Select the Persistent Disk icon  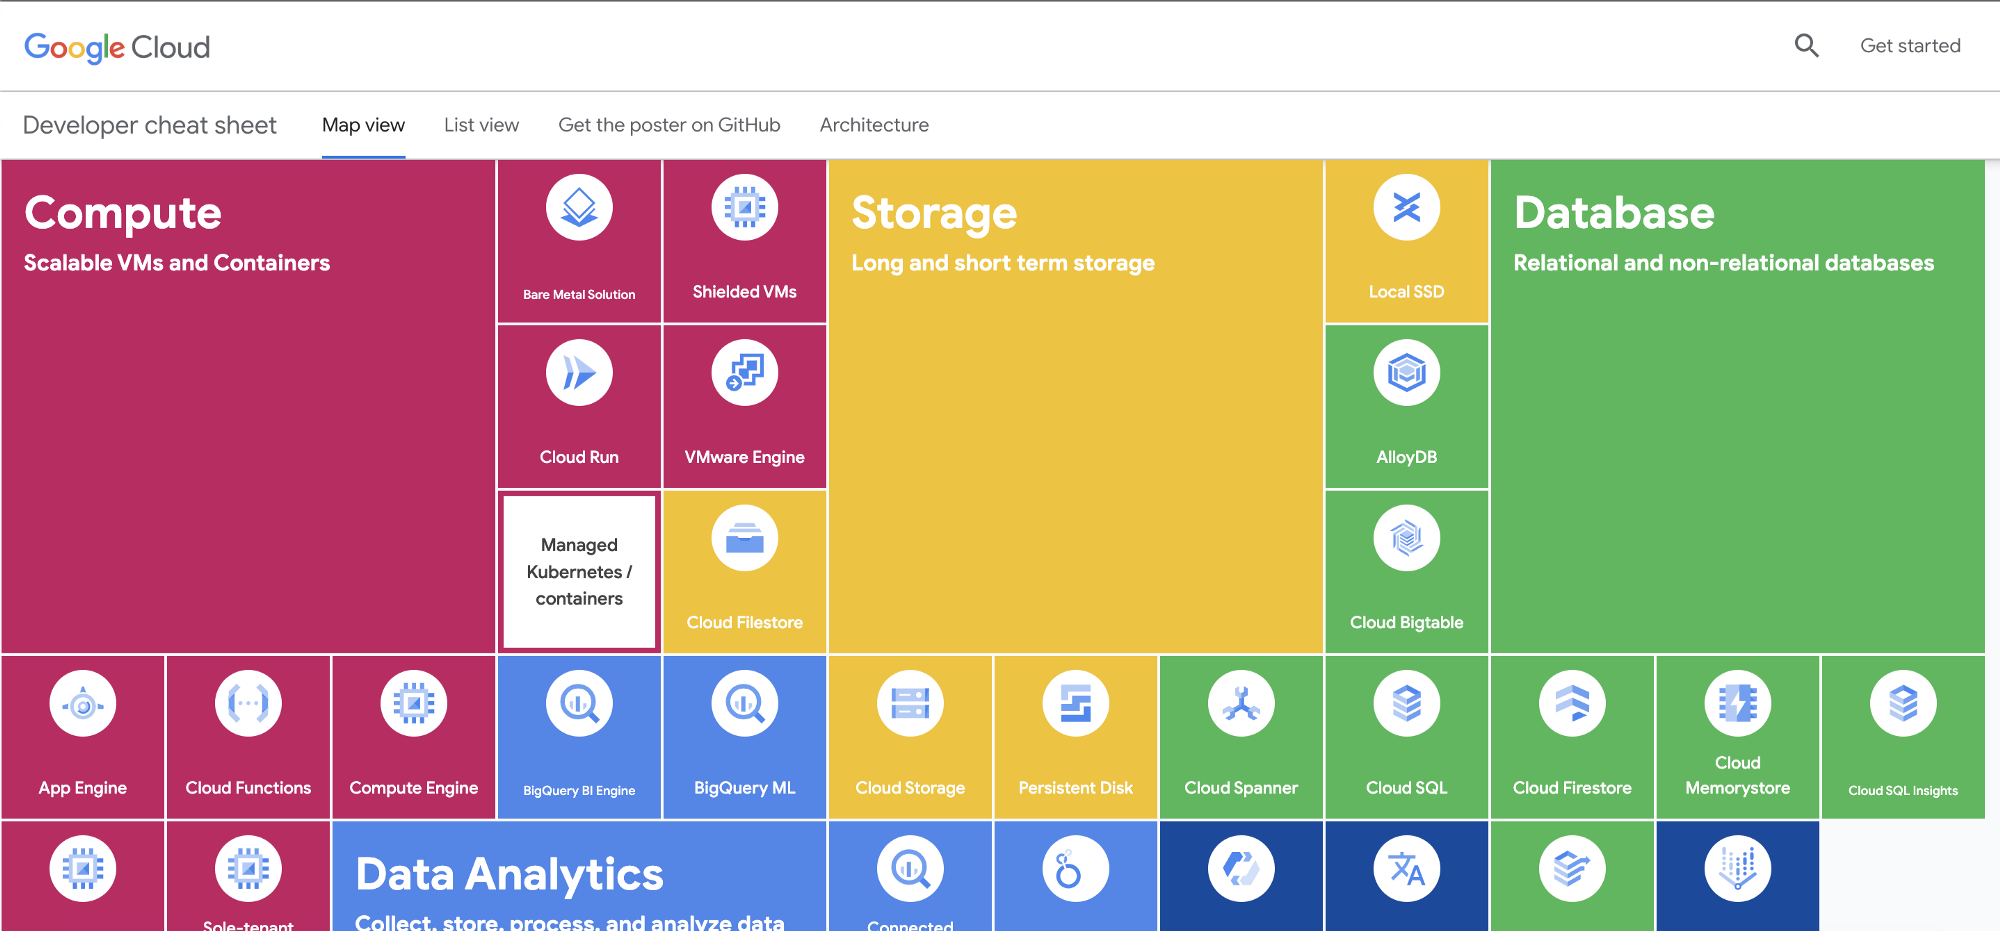(x=1076, y=704)
